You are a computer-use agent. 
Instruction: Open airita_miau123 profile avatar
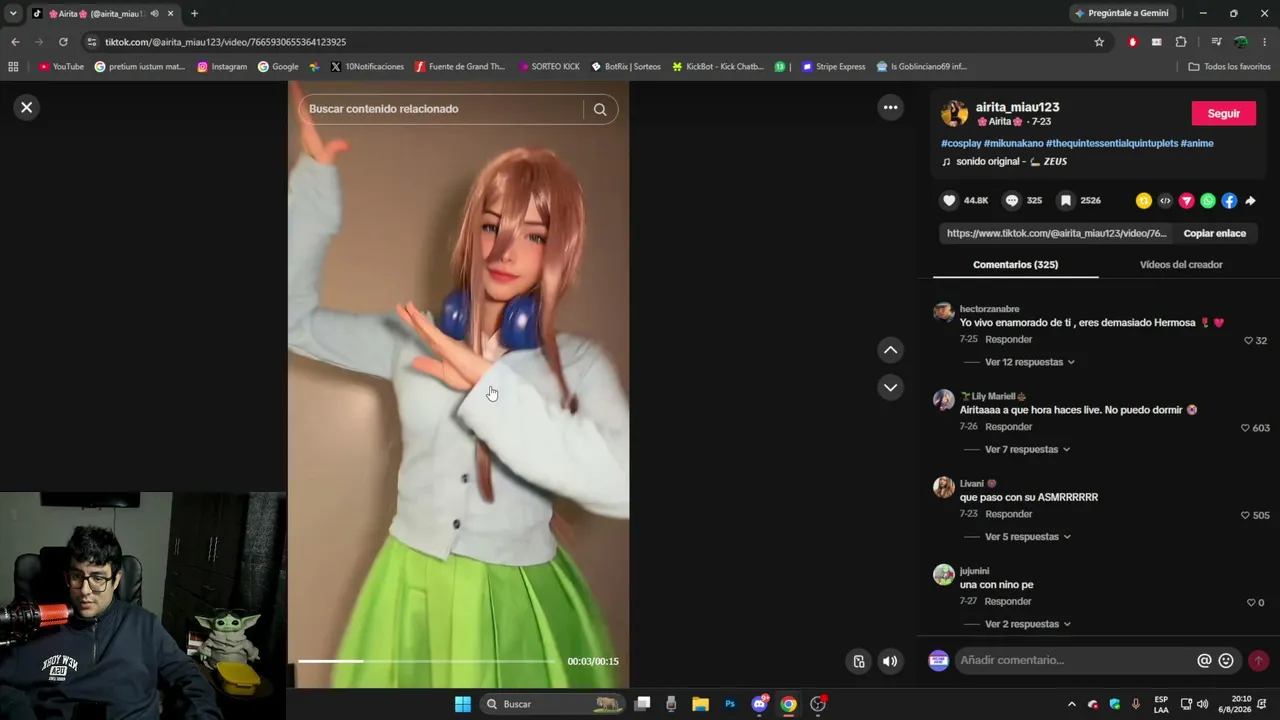coord(954,114)
